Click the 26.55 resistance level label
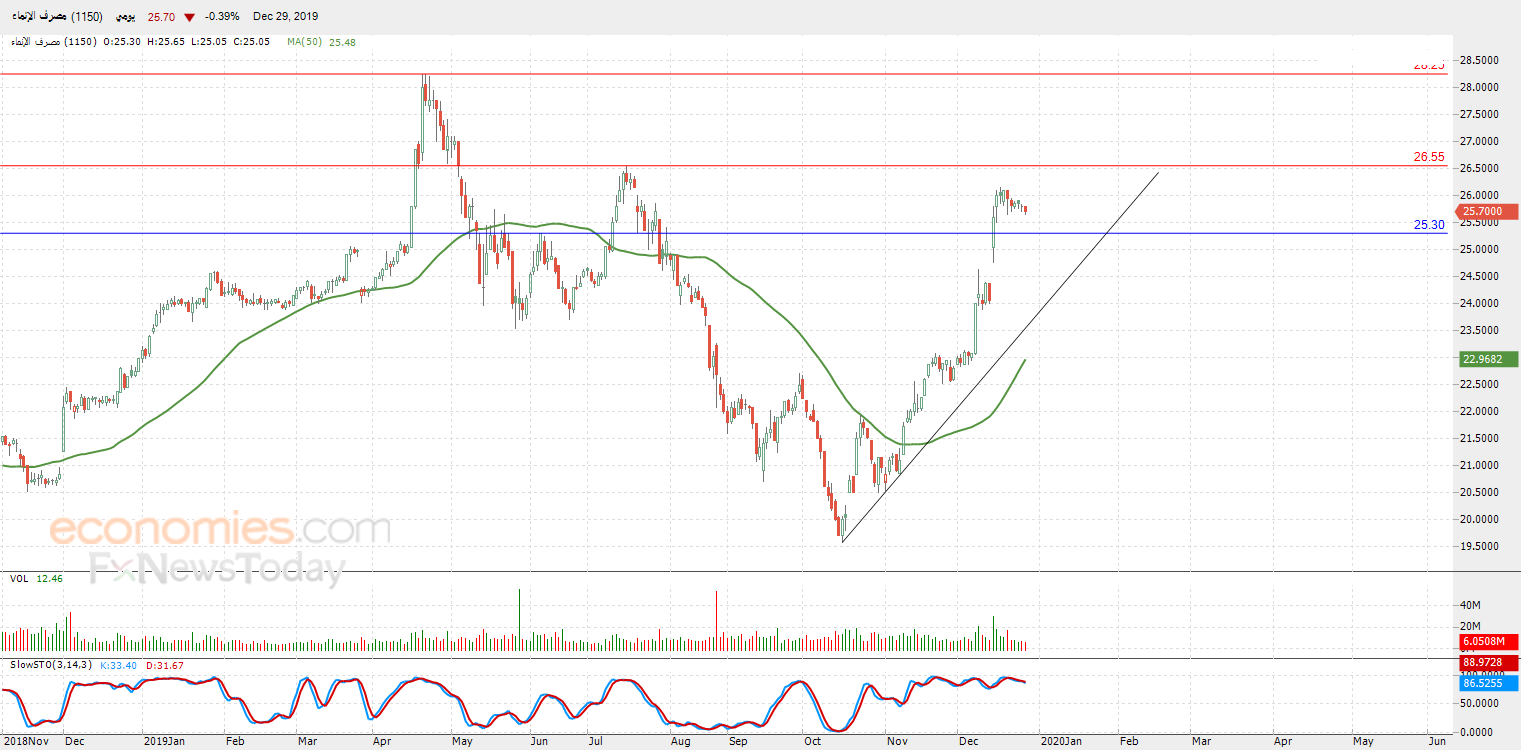1521x750 pixels. 1428,157
